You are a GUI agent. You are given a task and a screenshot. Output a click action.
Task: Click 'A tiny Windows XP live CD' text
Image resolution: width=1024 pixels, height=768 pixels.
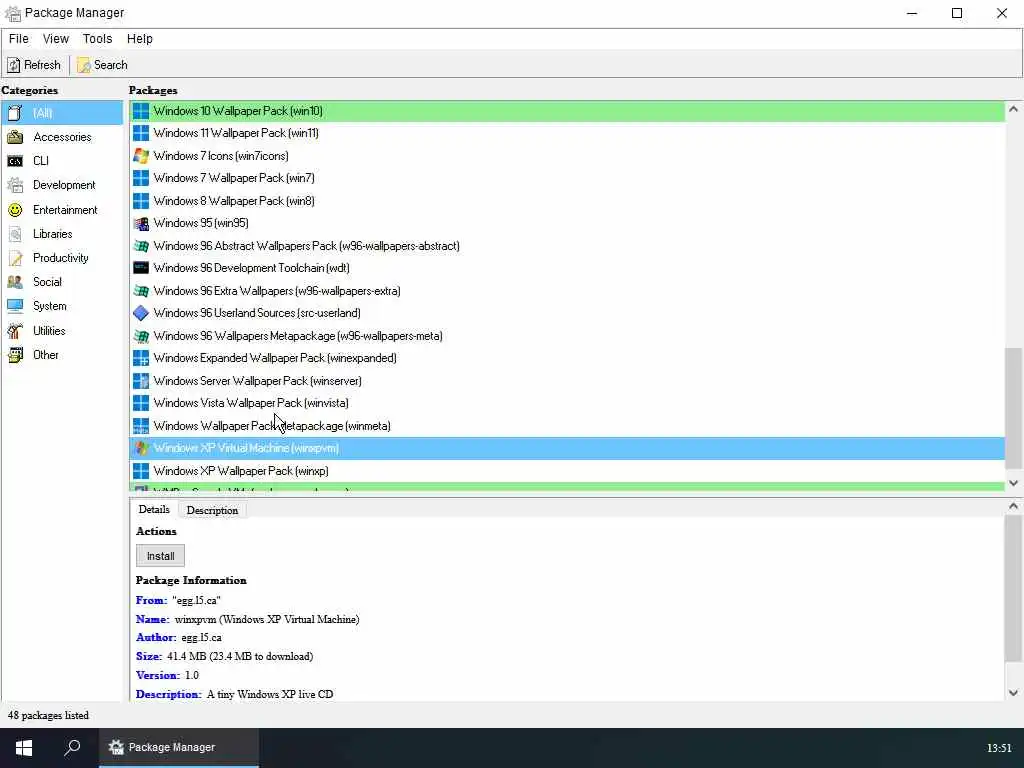[x=270, y=694]
